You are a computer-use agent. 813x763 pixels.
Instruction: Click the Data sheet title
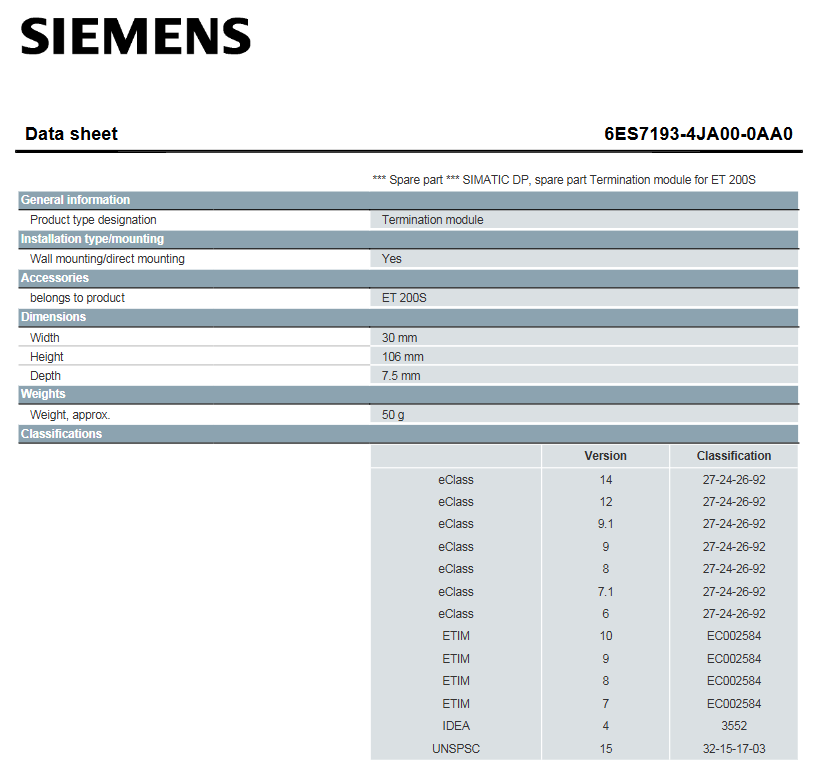coord(71,134)
